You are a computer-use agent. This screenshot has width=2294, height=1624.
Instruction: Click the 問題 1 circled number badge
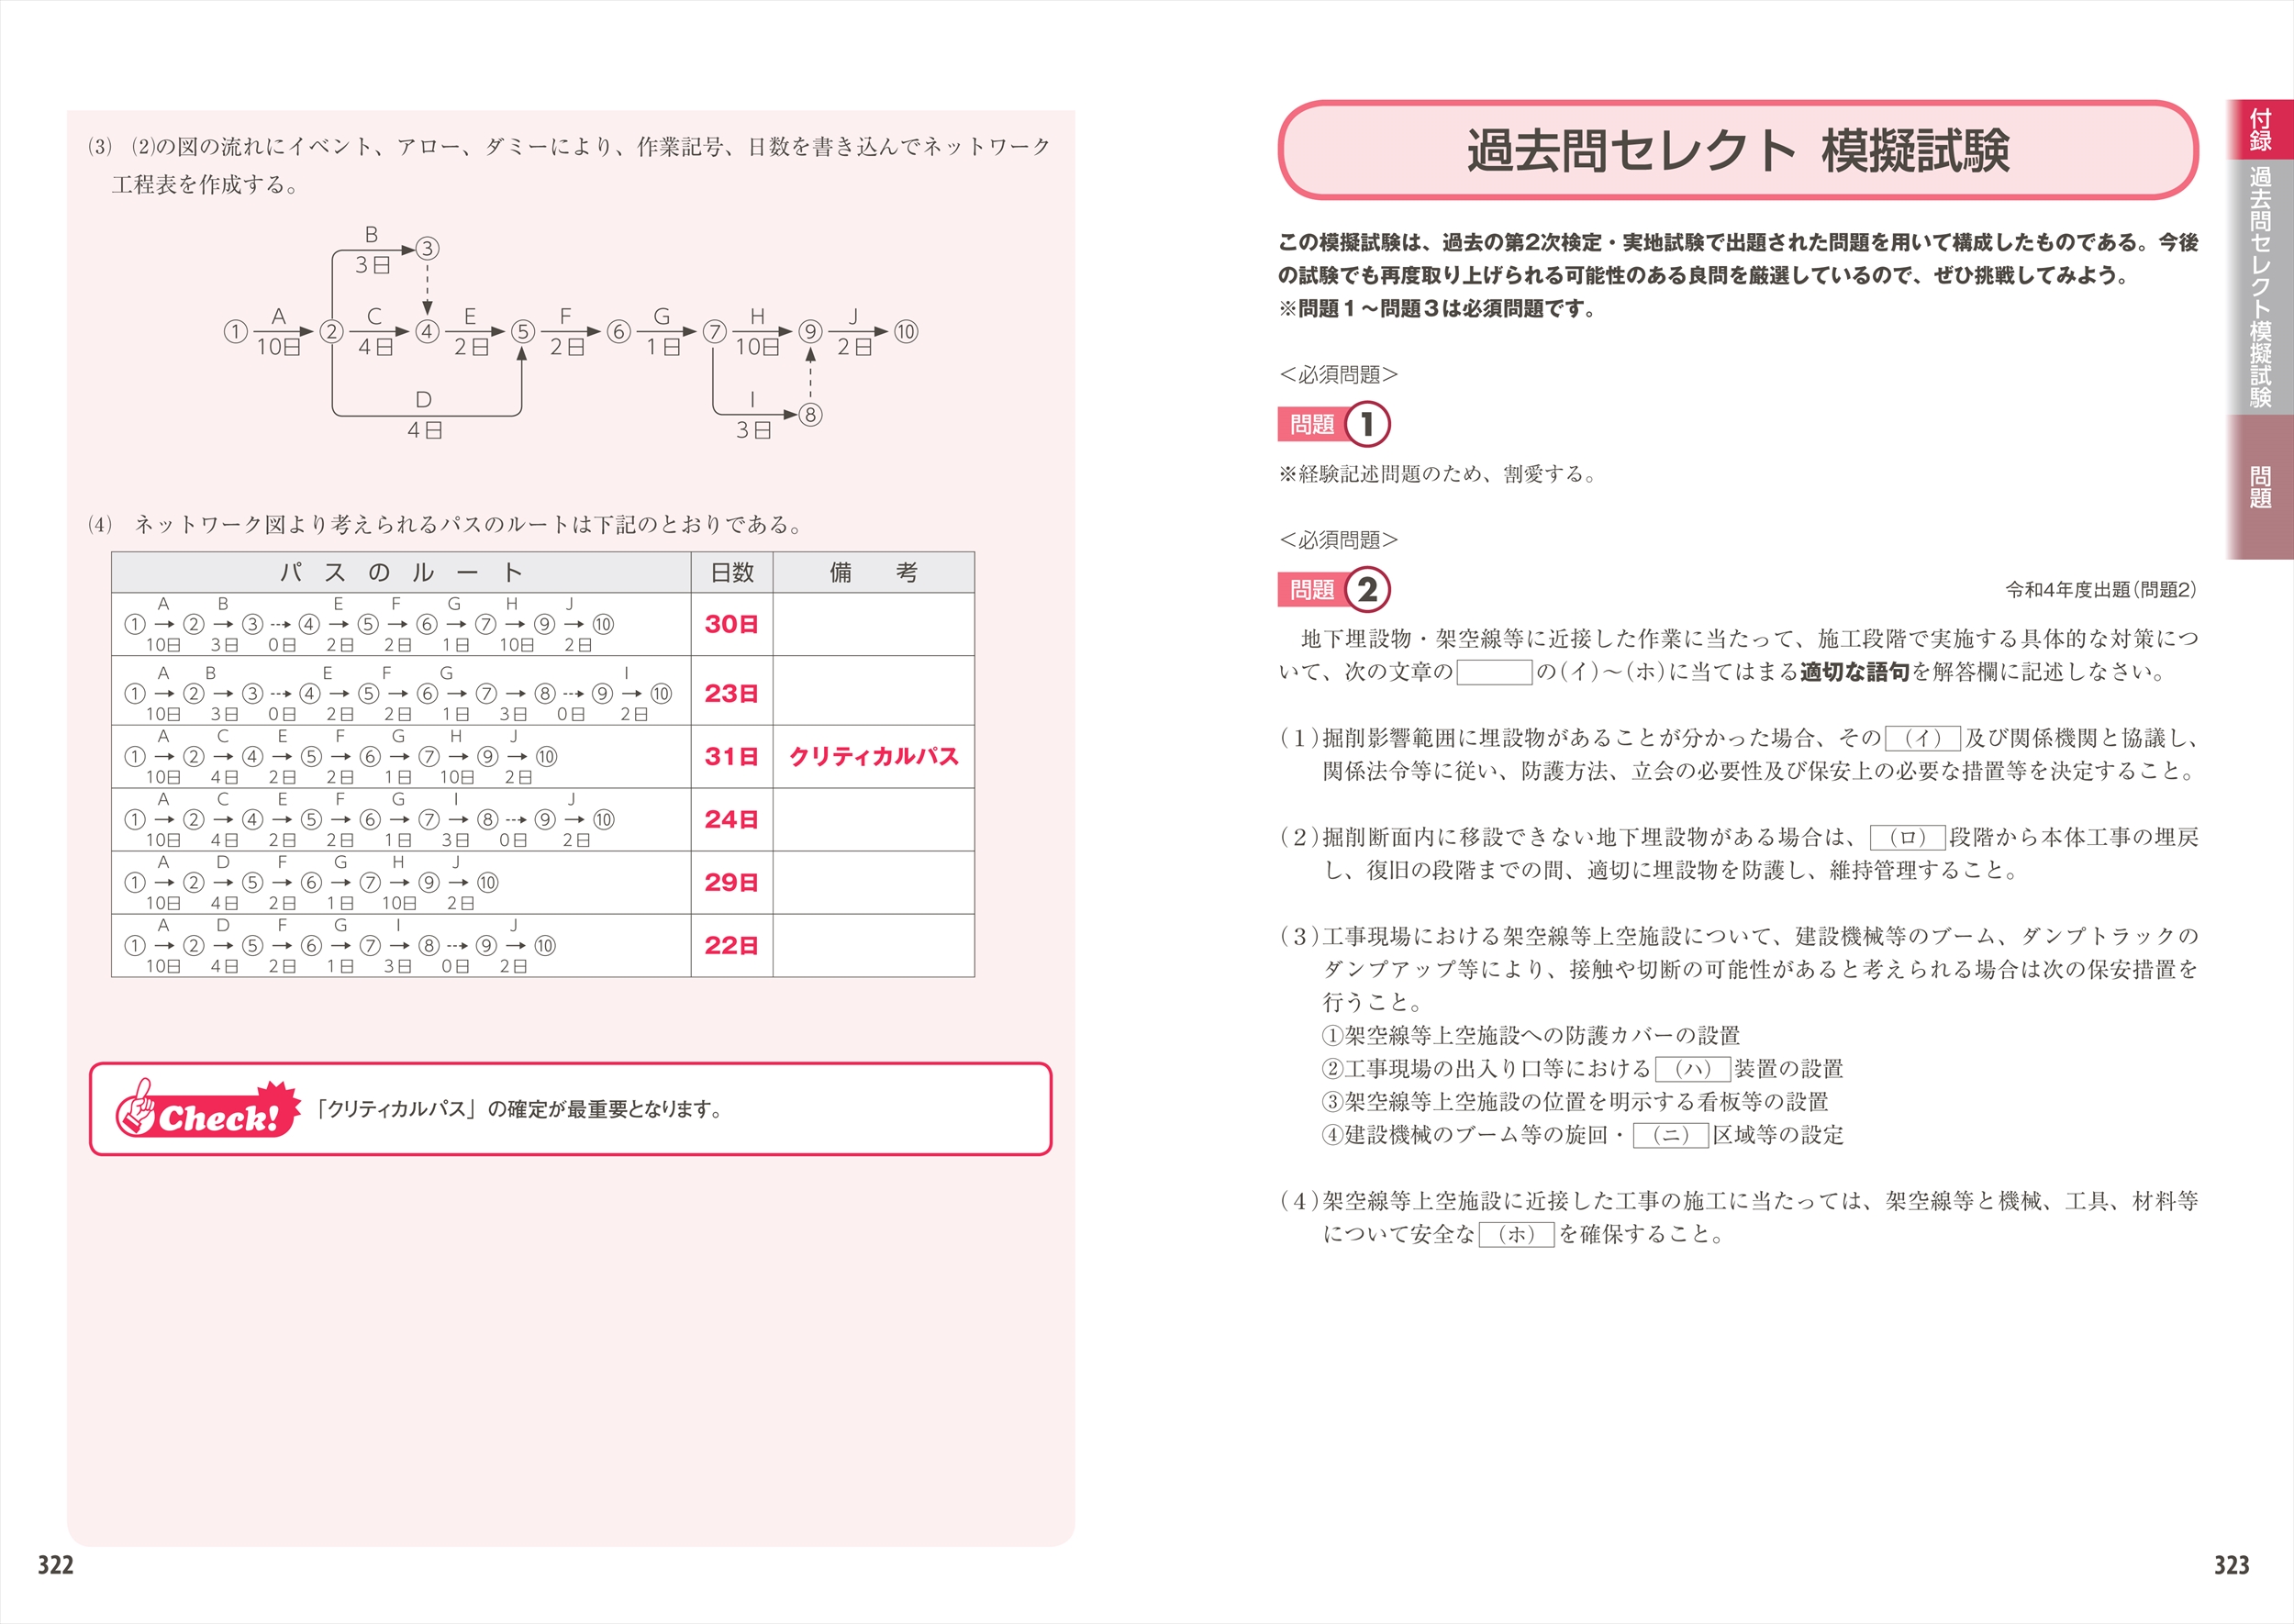[1367, 424]
